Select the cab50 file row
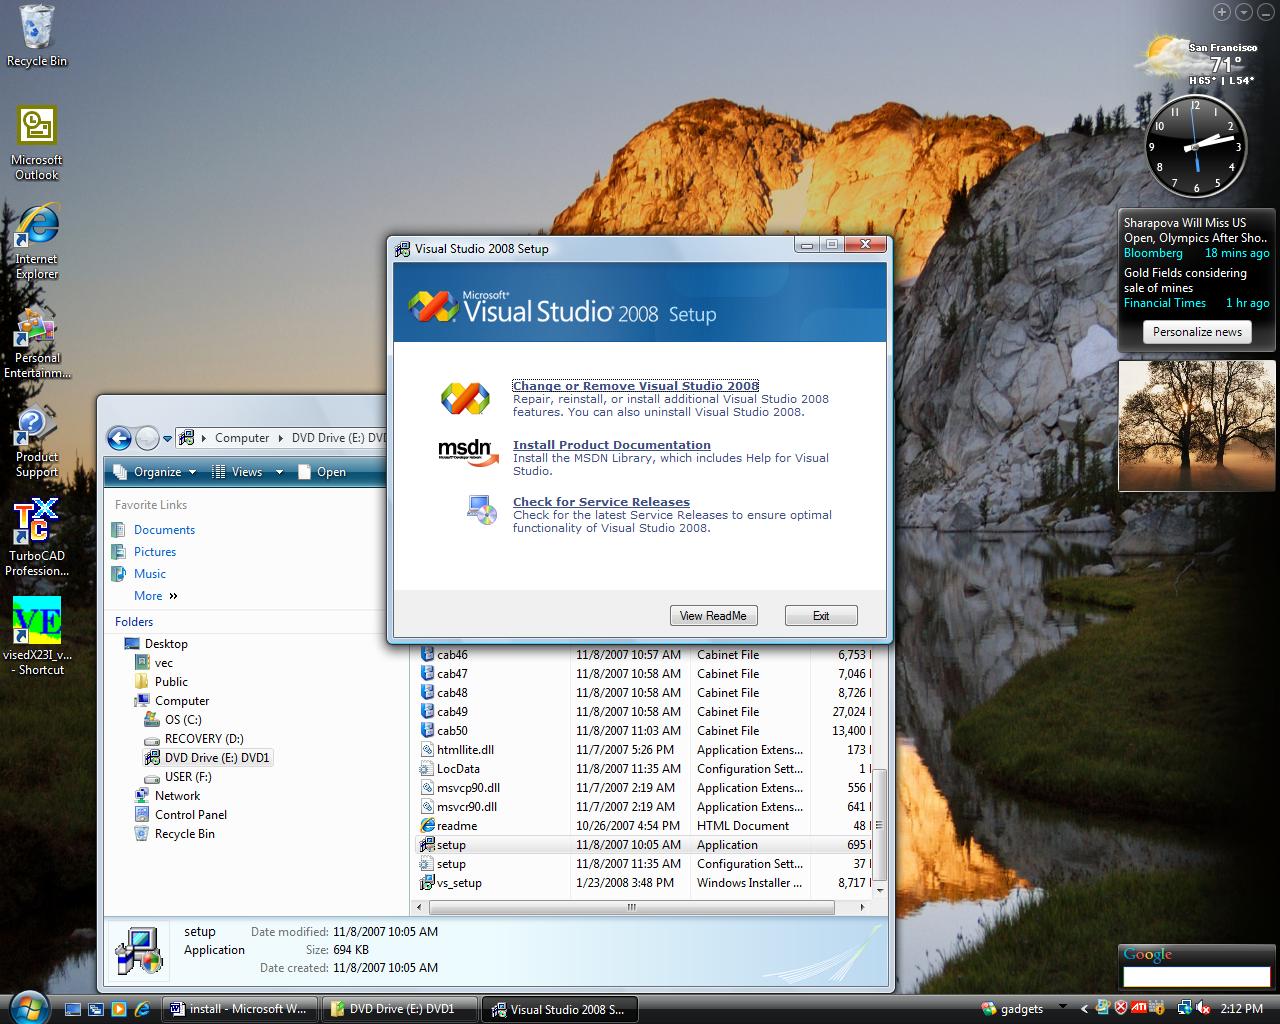This screenshot has width=1280, height=1024. (x=644, y=731)
